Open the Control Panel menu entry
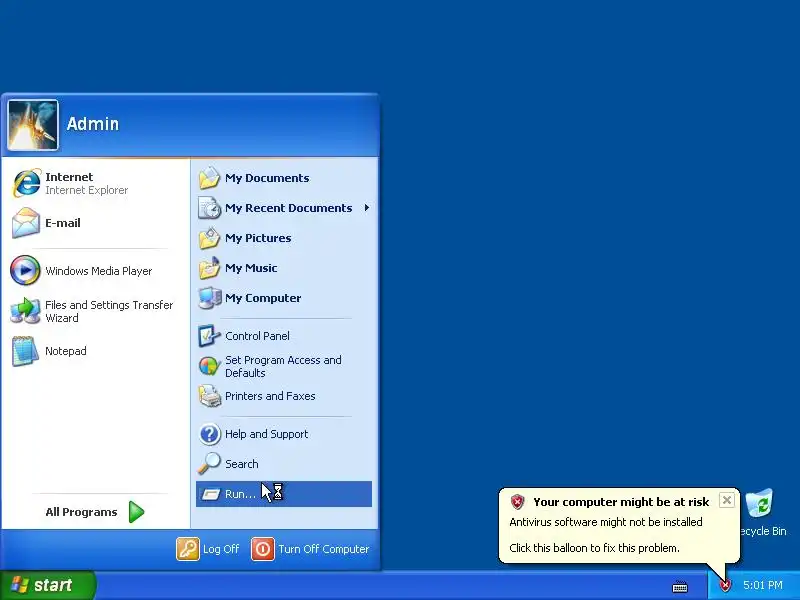Viewport: 800px width, 600px height. click(x=284, y=336)
